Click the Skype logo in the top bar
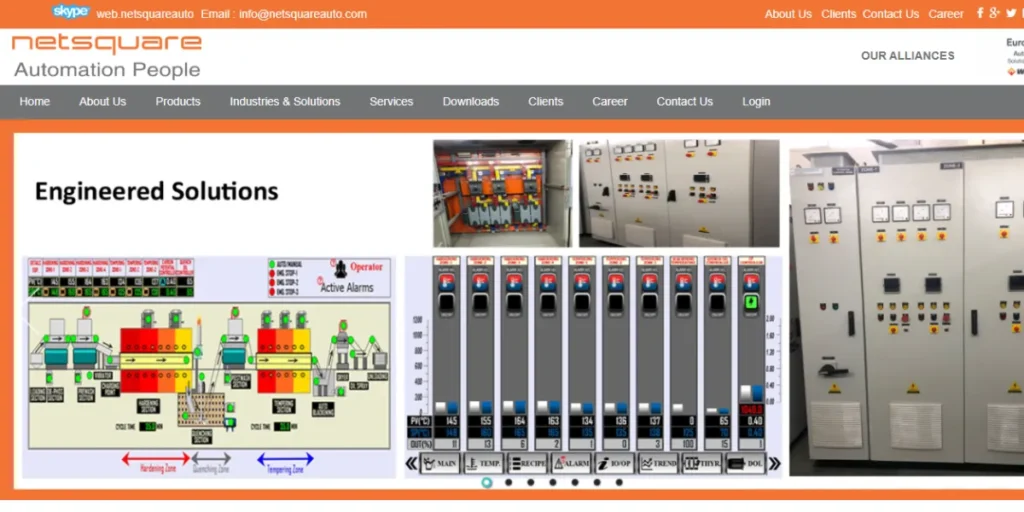 click(71, 12)
